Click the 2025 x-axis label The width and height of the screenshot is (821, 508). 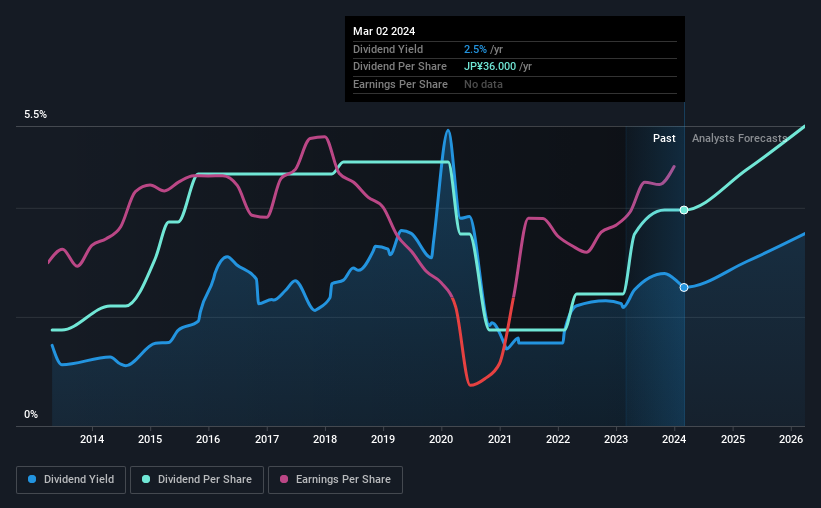(x=733, y=439)
